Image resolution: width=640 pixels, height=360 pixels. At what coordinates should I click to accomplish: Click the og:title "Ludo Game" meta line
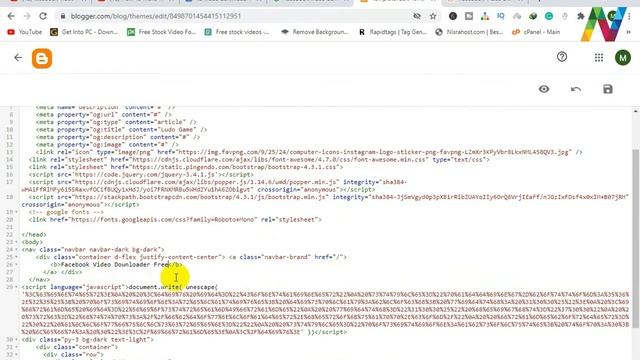click(x=121, y=130)
